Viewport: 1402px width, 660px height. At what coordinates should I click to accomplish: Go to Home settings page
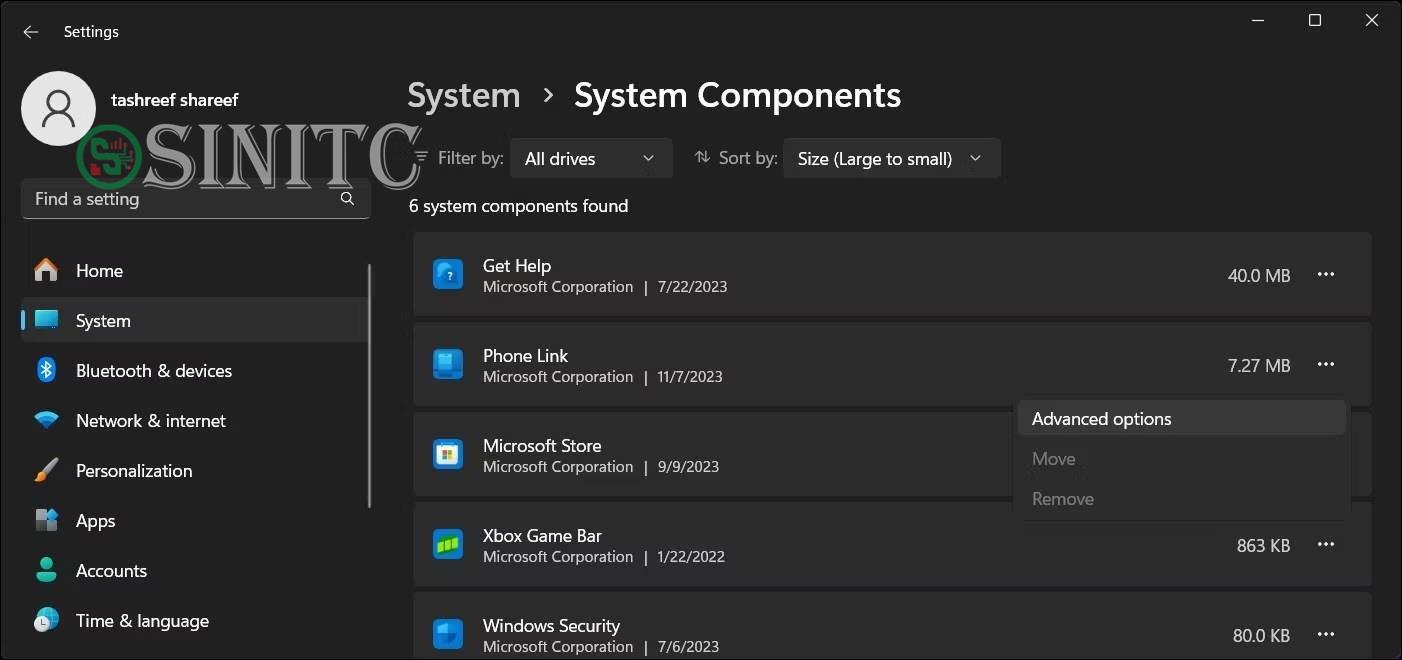pos(194,271)
